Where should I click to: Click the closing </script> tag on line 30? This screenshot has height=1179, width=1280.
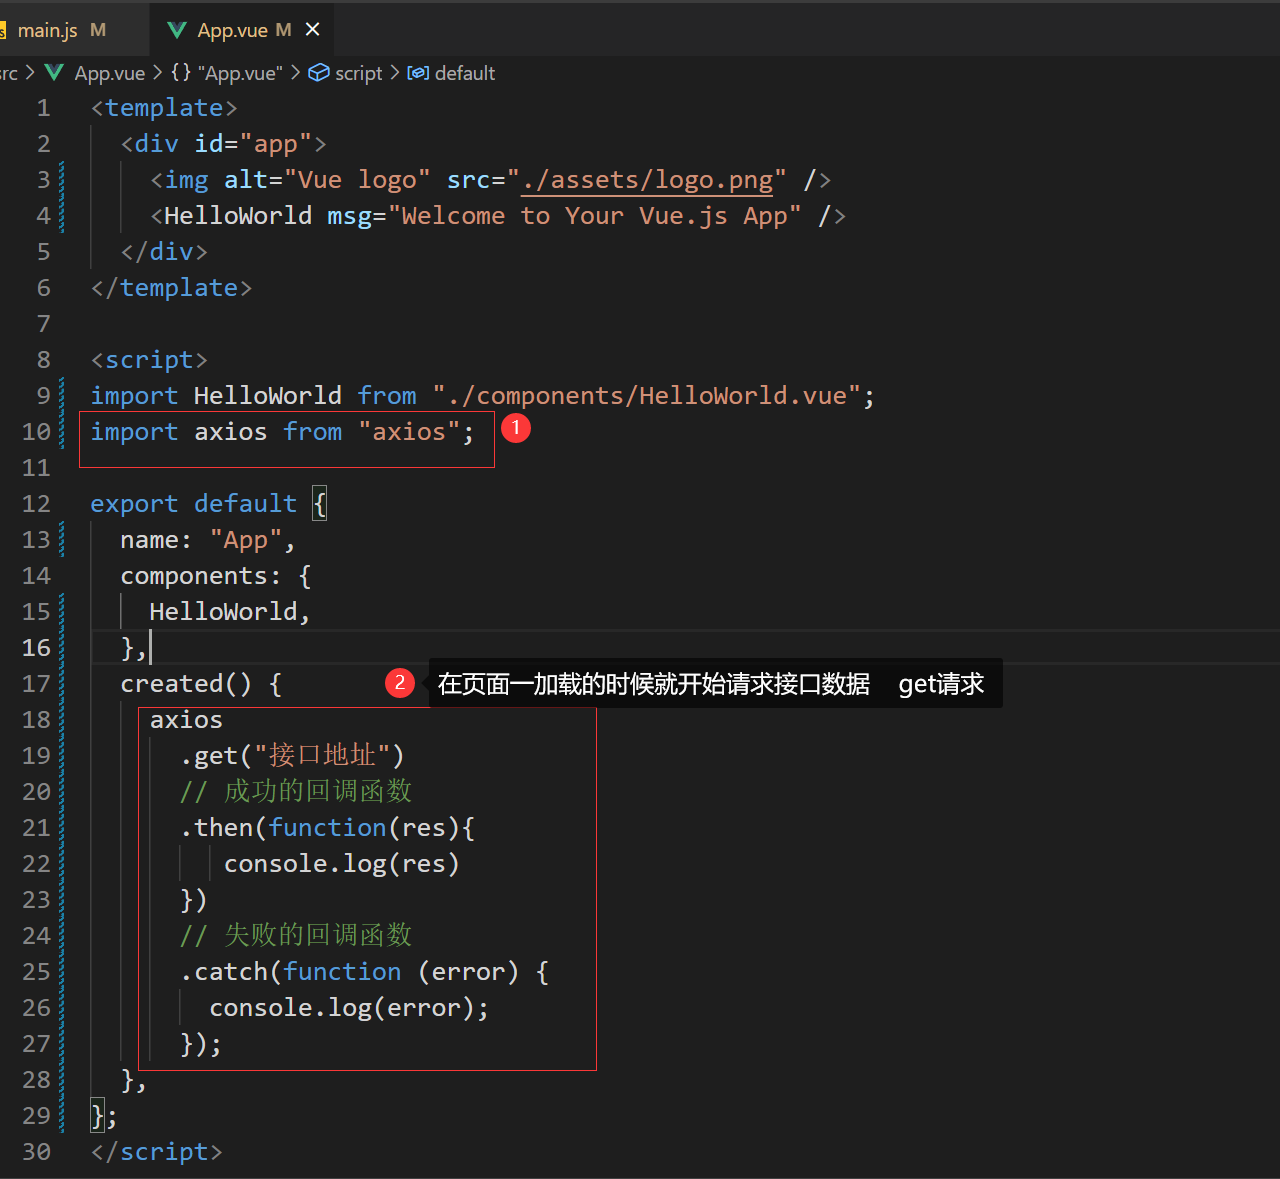156,1152
